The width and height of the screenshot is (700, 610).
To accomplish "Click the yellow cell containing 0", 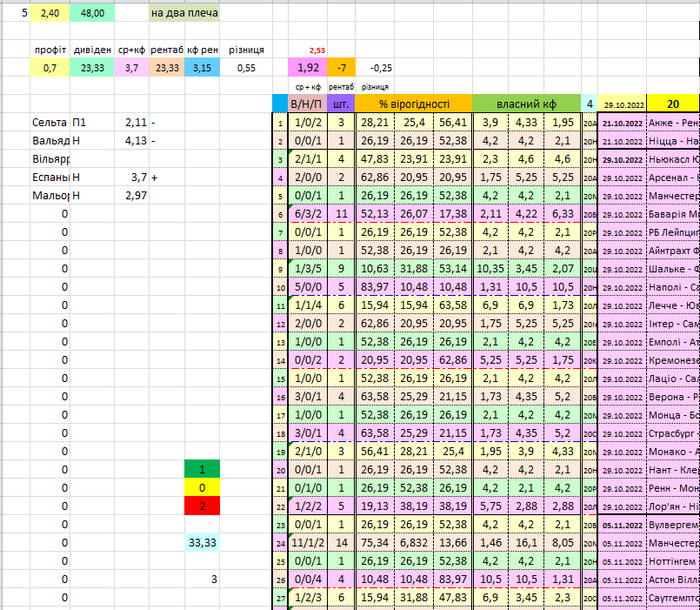I will pyautogui.click(x=202, y=488).
